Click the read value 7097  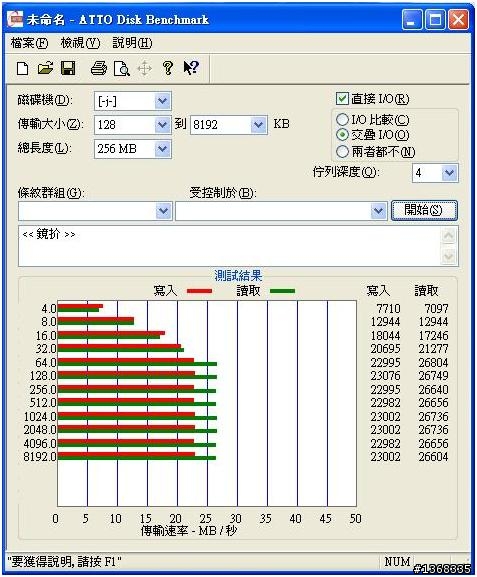tap(437, 308)
